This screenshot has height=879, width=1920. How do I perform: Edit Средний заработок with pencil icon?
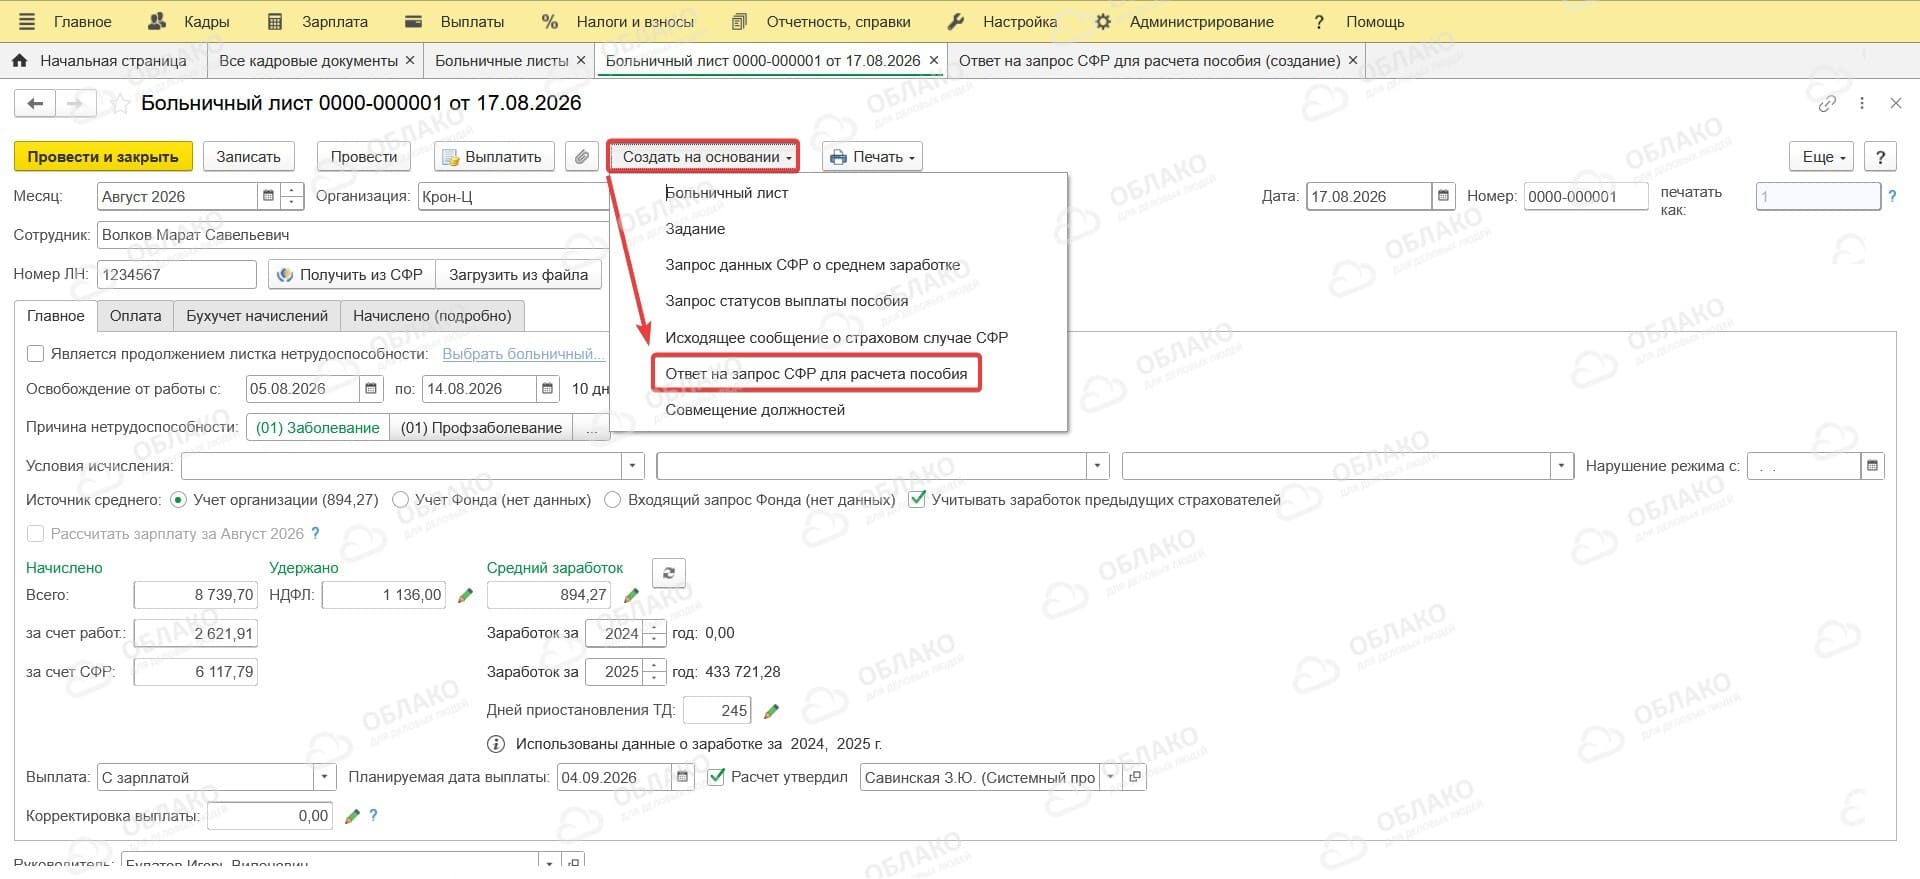631,595
